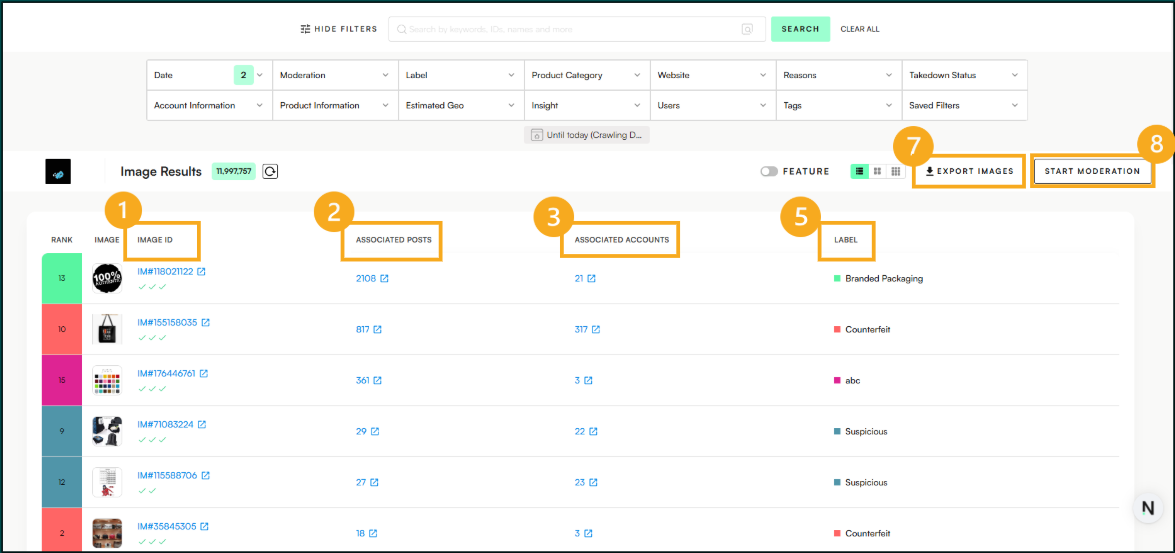The height and width of the screenshot is (553, 1175).
Task: Open link icon next to 21 accounts
Action: 591,279
